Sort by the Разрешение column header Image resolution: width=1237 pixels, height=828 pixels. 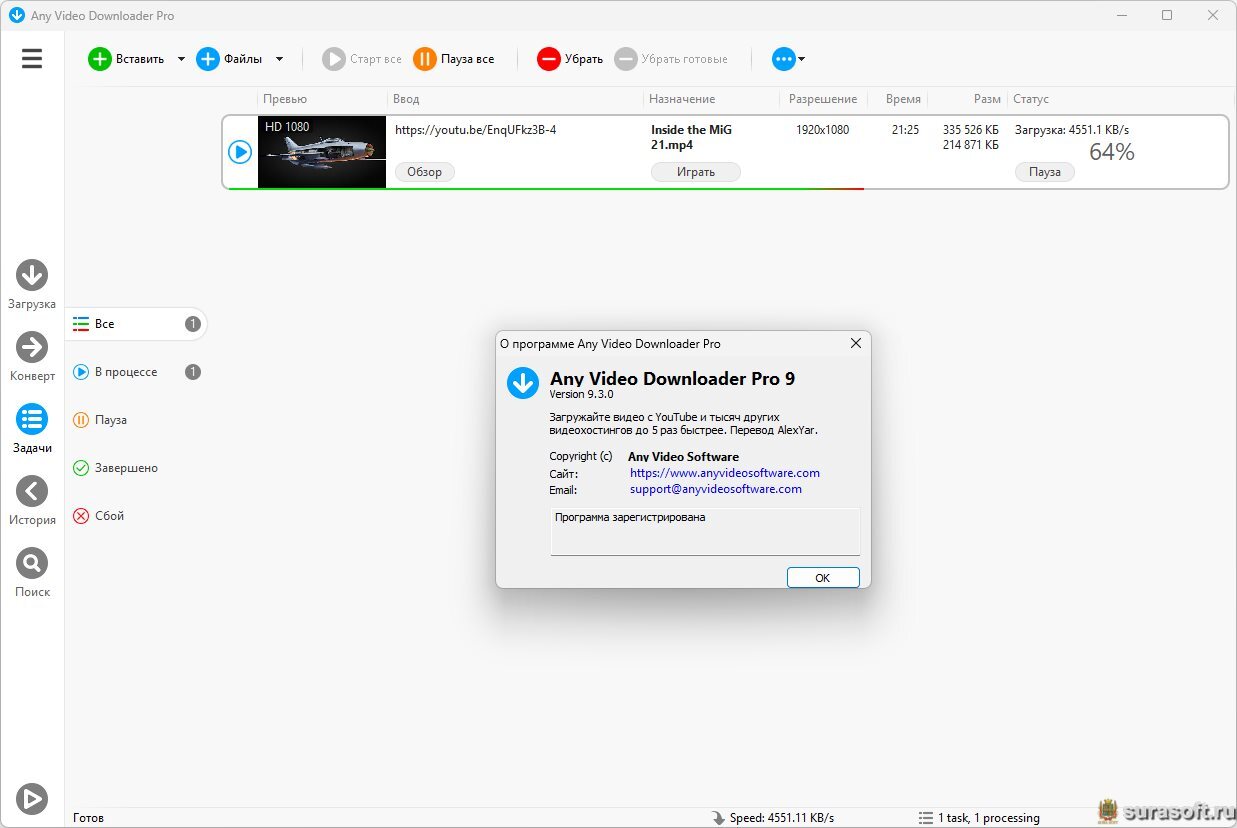[822, 99]
